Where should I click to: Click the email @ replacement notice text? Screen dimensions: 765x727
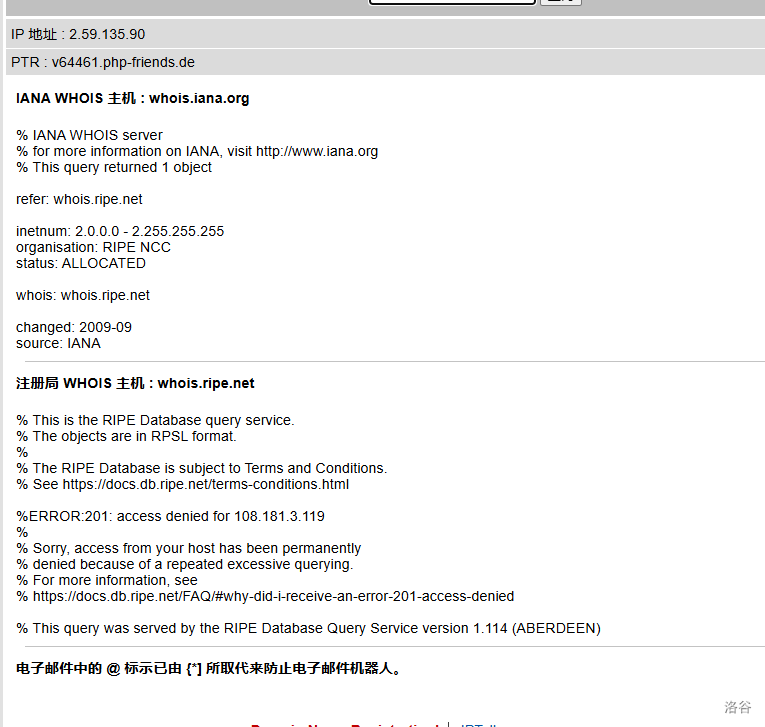pos(210,668)
